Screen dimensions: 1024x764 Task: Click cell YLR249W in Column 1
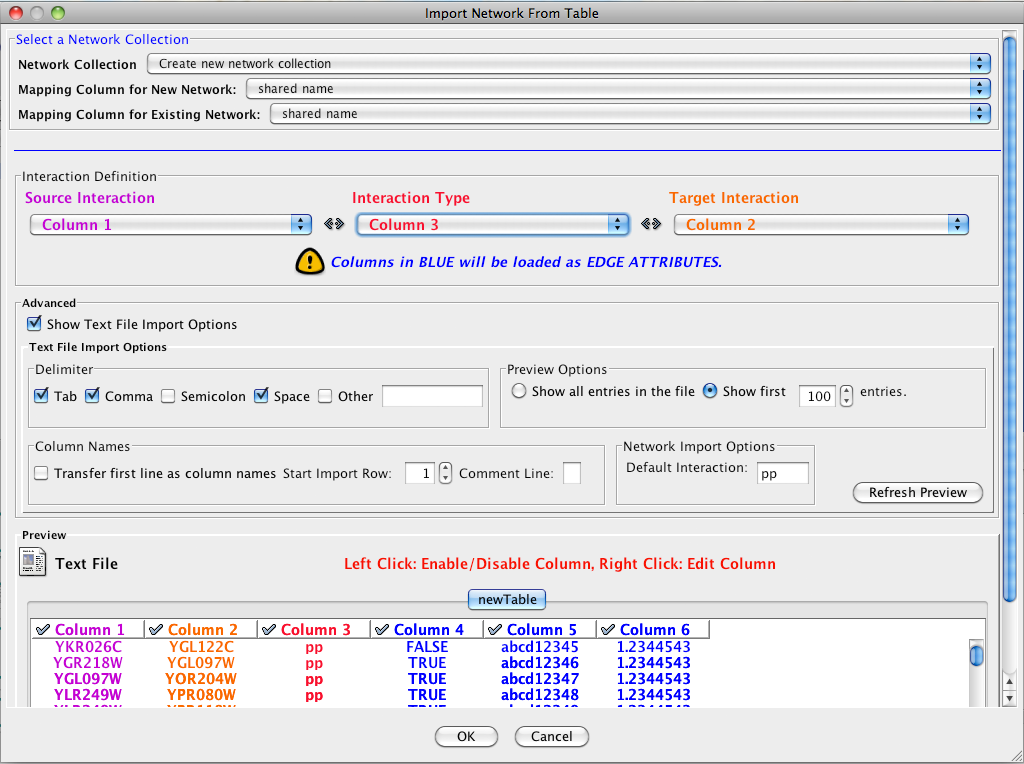point(88,695)
